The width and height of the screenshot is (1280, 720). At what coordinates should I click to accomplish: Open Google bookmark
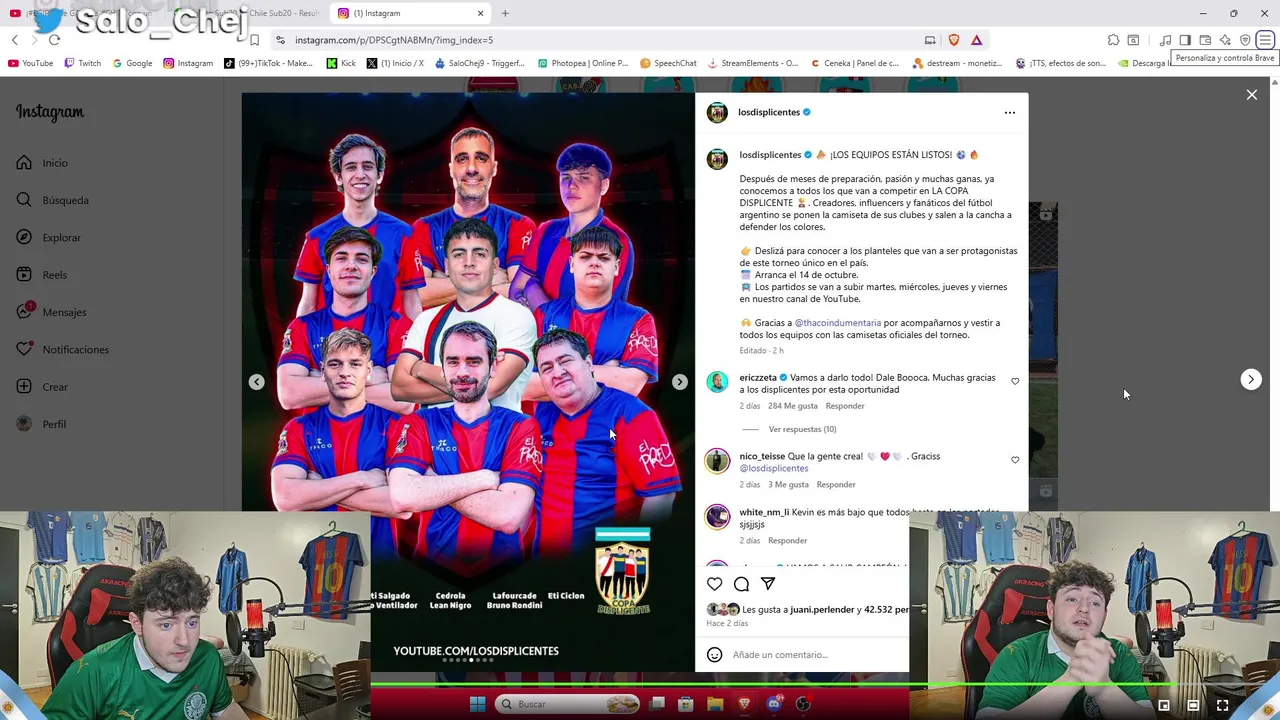click(133, 63)
